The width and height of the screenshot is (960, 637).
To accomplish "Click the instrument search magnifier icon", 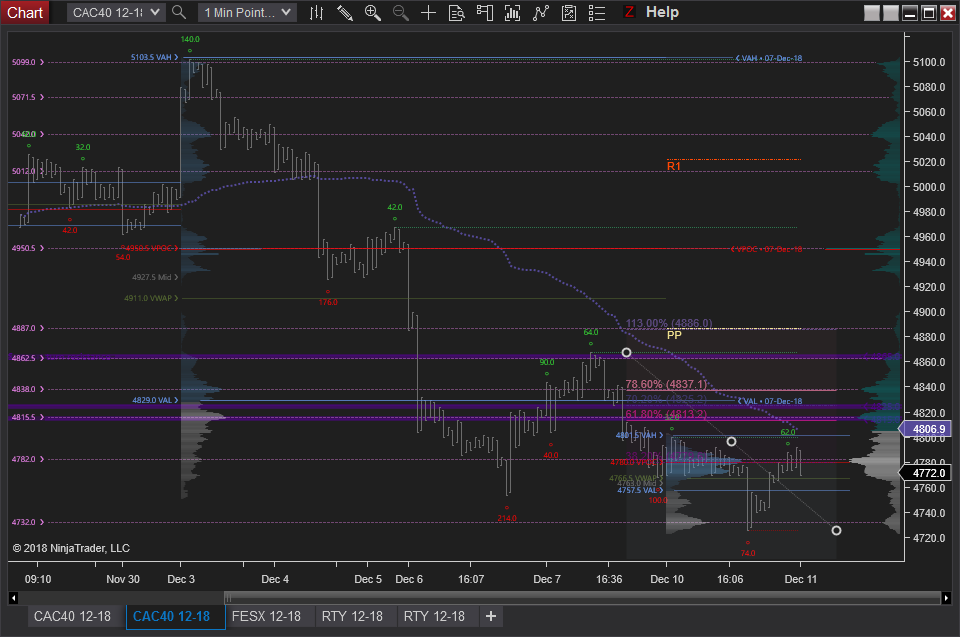I will [x=179, y=12].
